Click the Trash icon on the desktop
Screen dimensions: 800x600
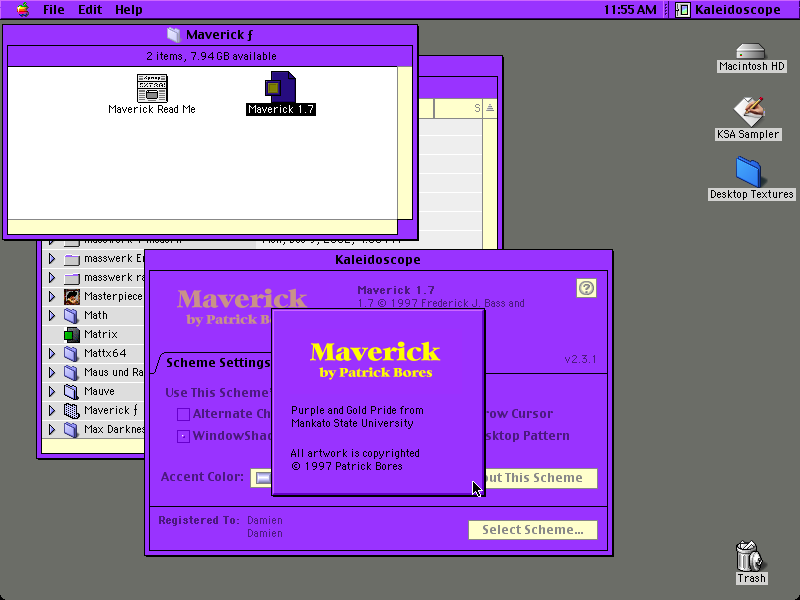[x=751, y=556]
